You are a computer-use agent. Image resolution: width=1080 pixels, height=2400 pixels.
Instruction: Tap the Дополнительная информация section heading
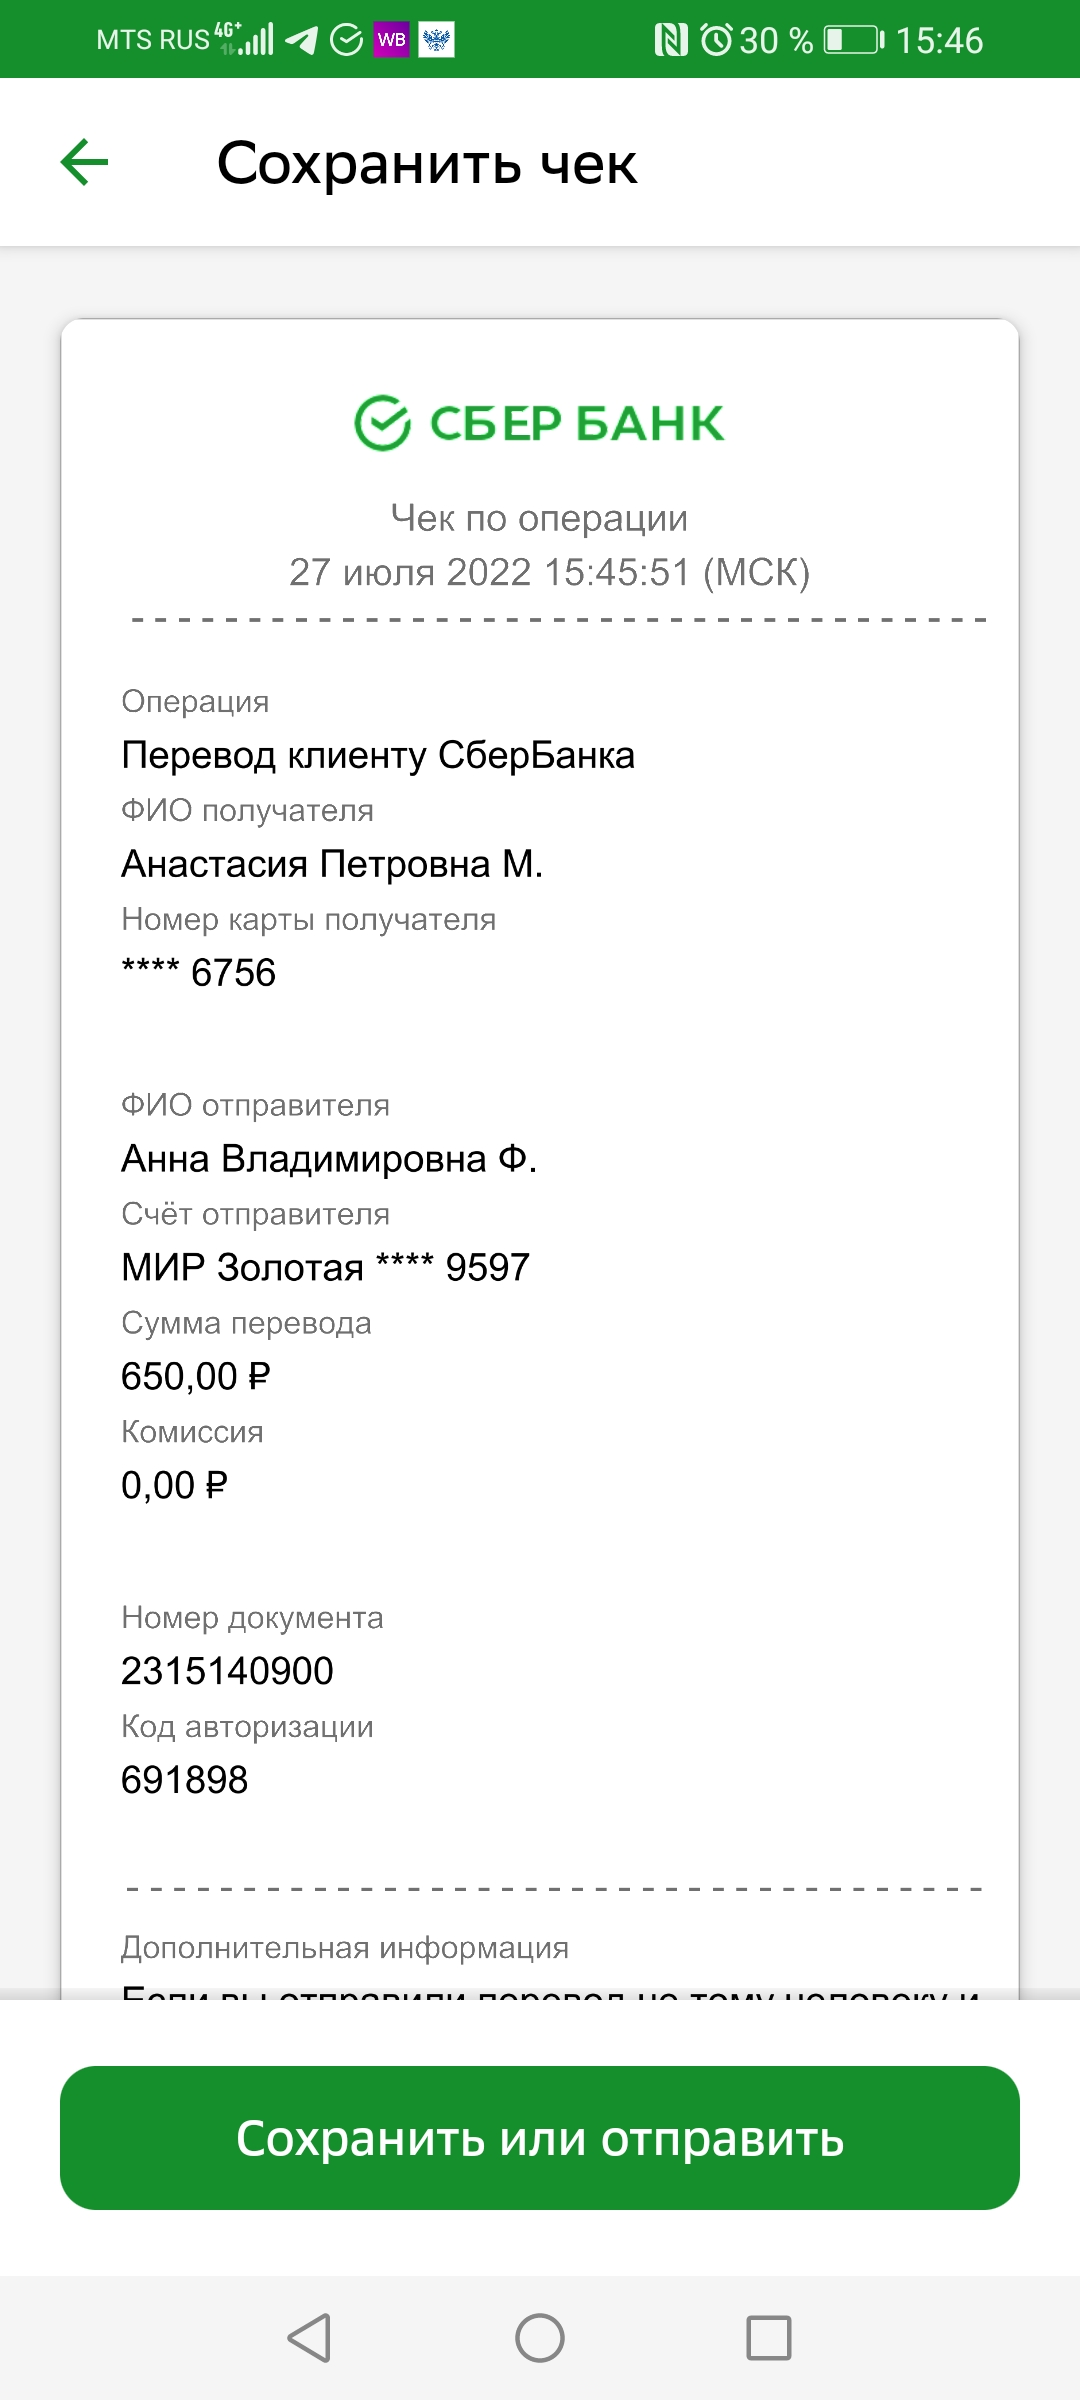click(345, 1948)
